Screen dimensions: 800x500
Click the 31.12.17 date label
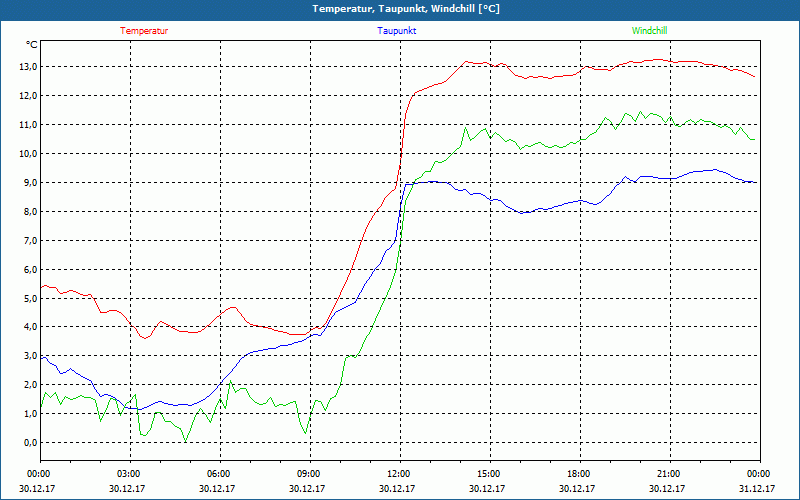pos(757,488)
